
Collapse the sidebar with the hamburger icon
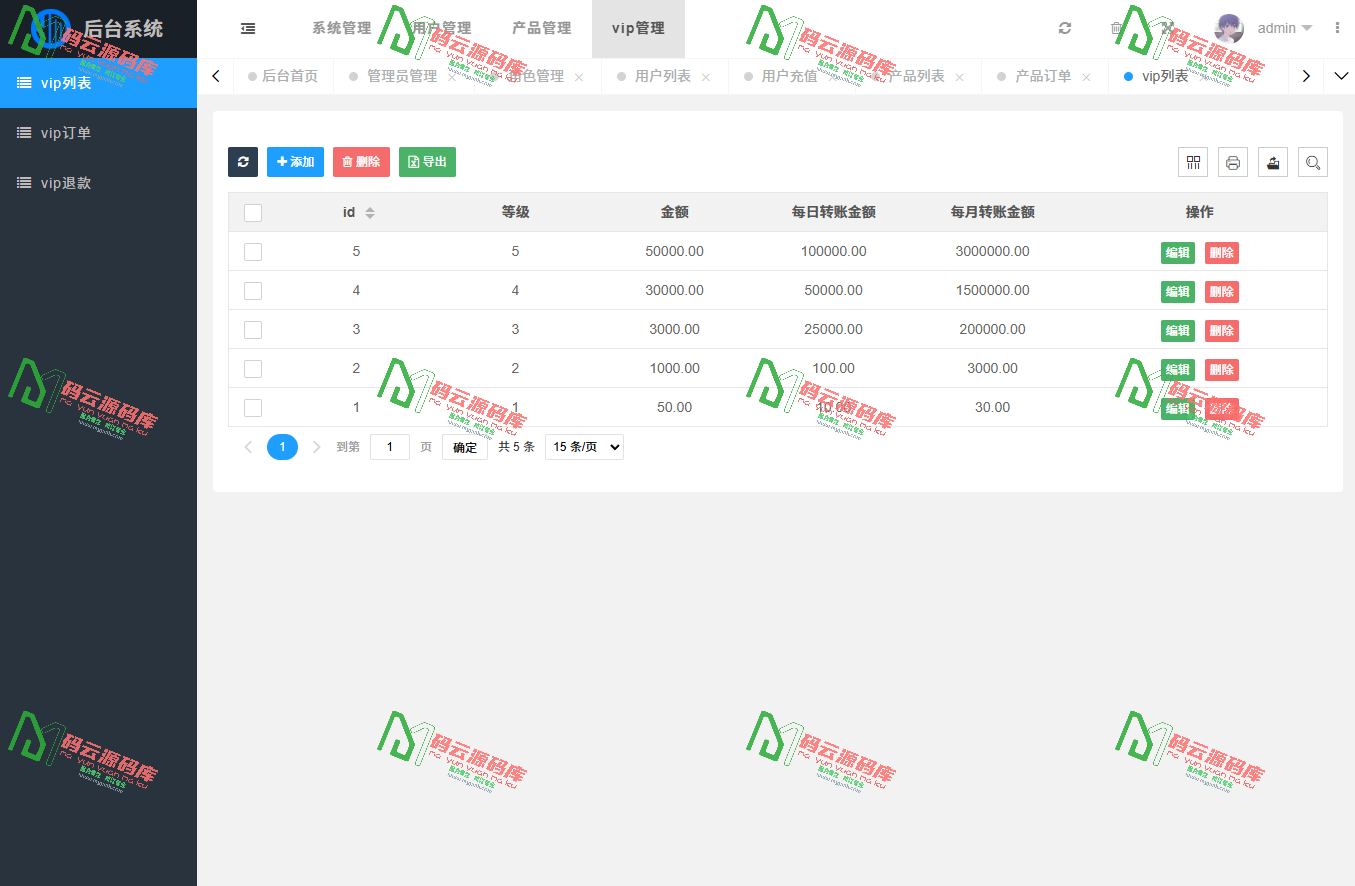tap(247, 28)
